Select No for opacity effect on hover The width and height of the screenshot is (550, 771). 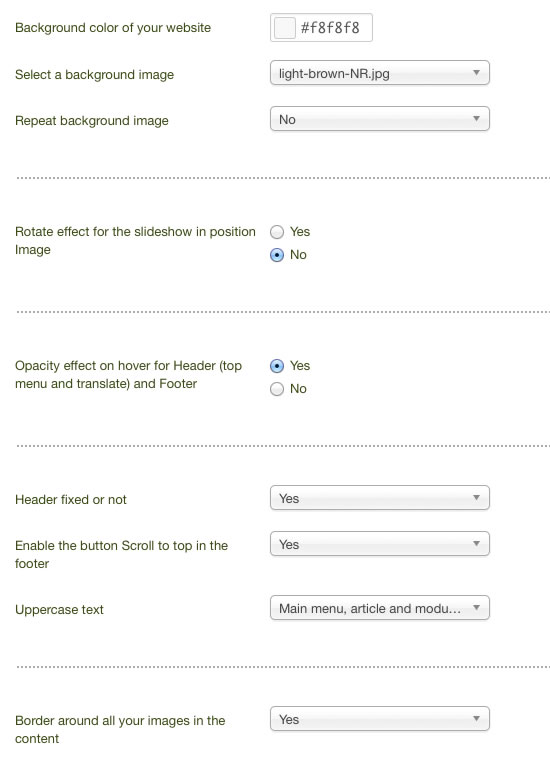[277, 389]
